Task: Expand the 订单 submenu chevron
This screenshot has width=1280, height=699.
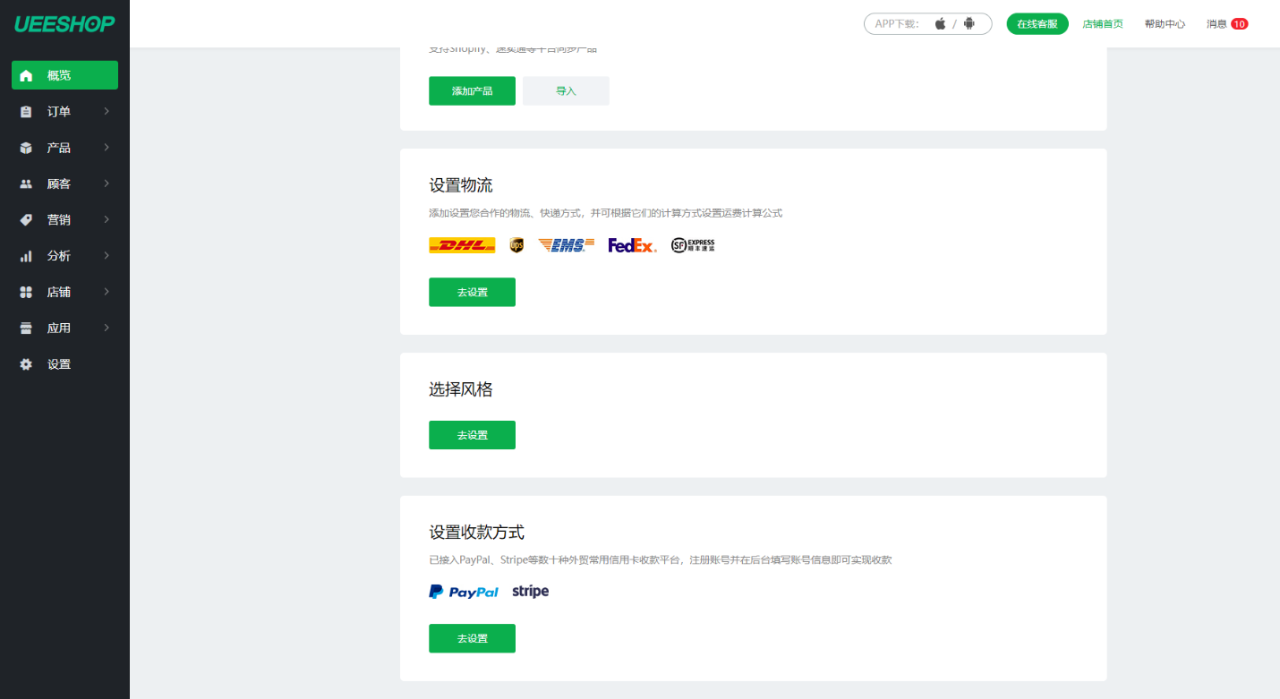Action: coord(106,112)
